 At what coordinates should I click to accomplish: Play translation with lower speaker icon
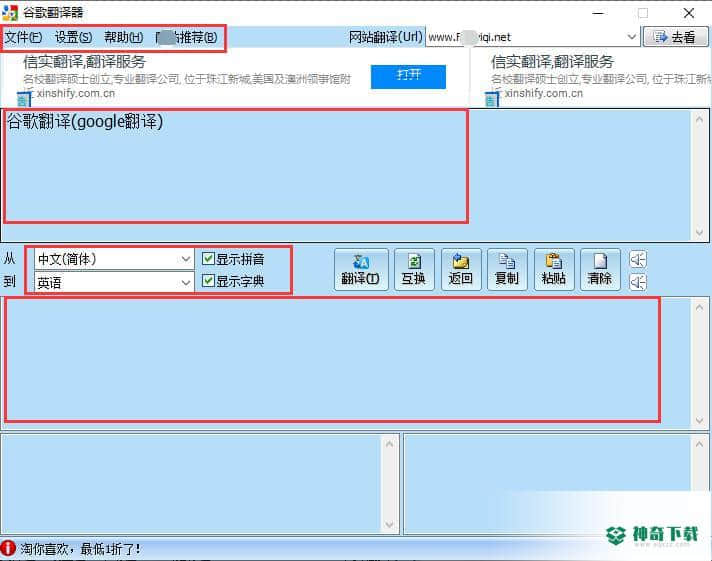pos(638,282)
